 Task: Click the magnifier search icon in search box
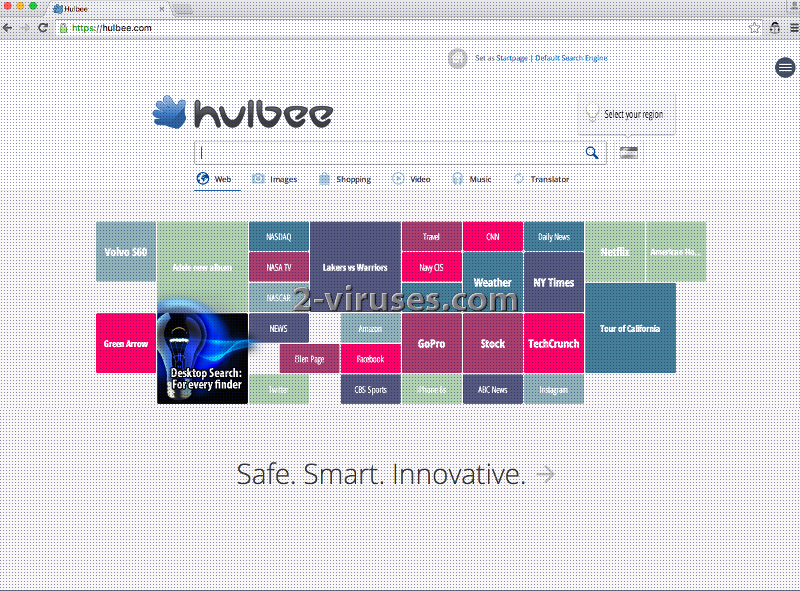tap(592, 153)
